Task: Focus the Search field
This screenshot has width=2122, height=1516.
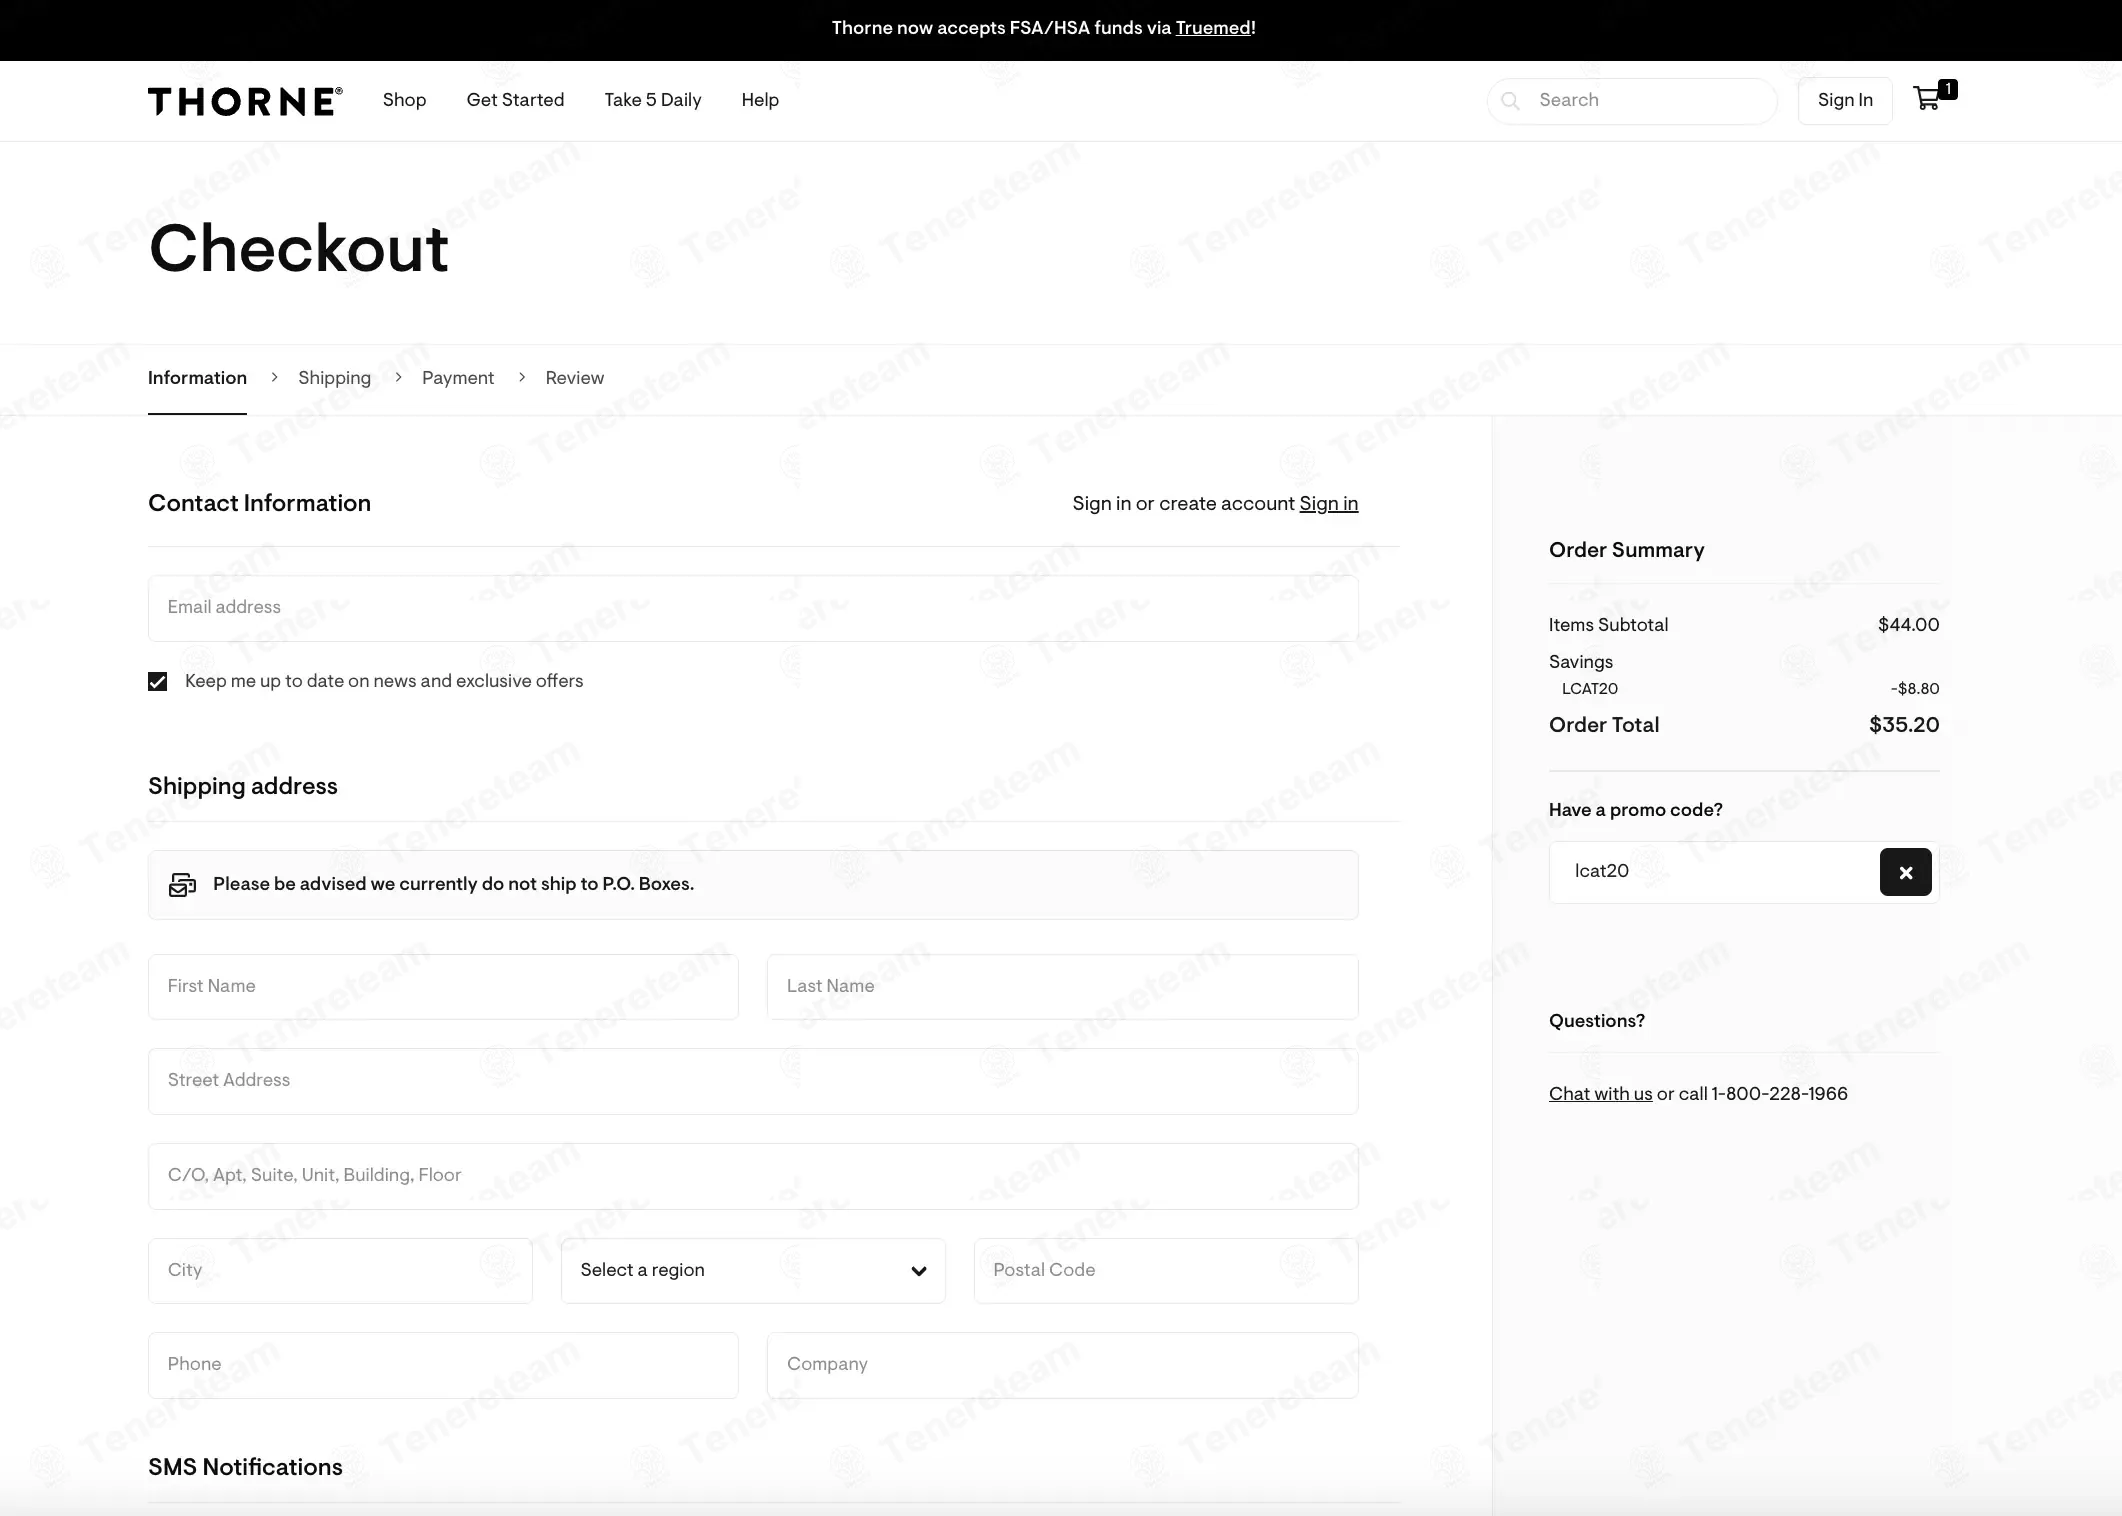Action: point(1632,101)
